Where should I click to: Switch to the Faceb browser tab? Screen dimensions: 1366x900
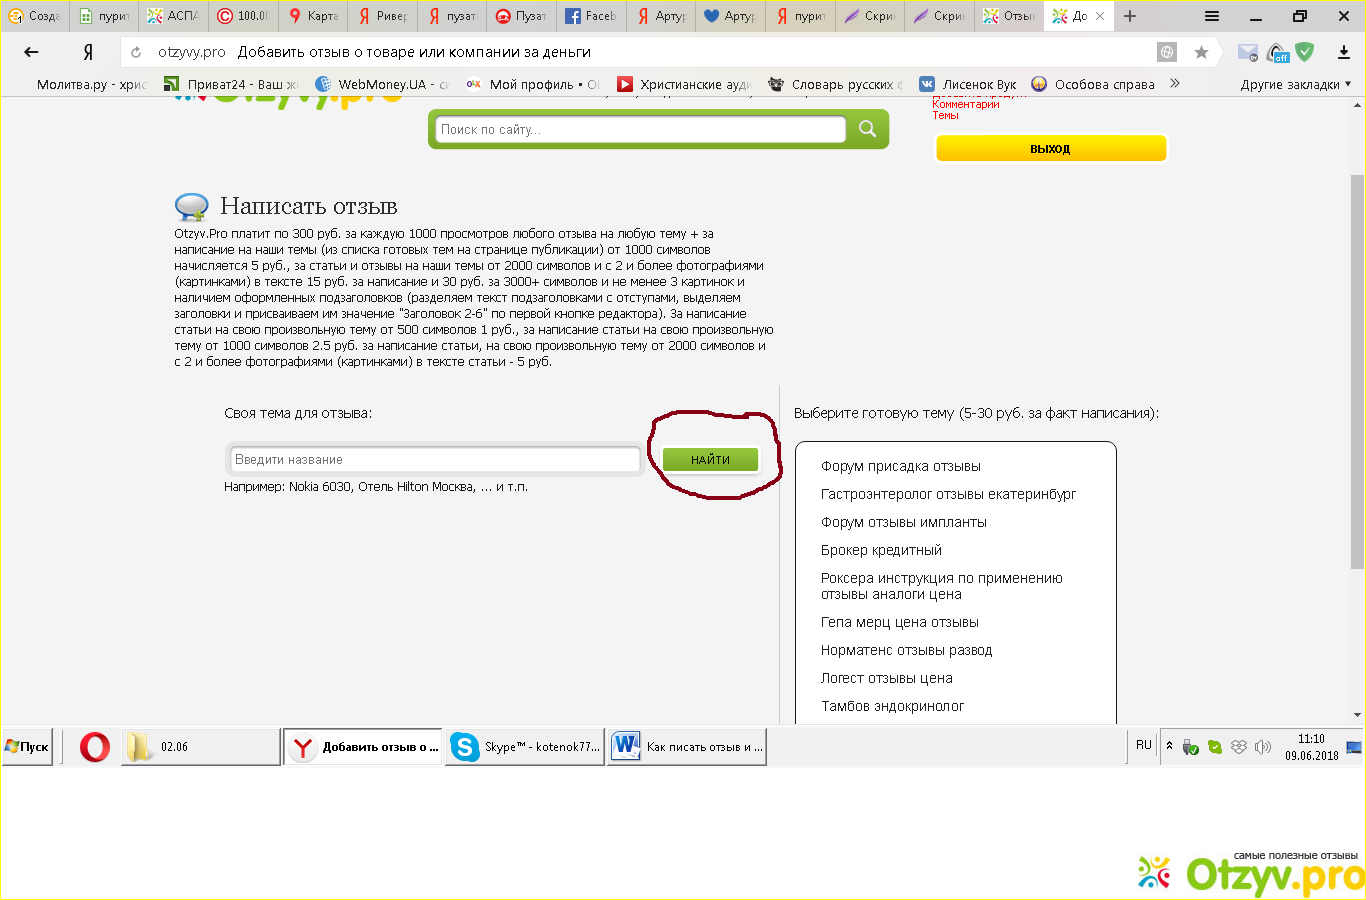592,16
